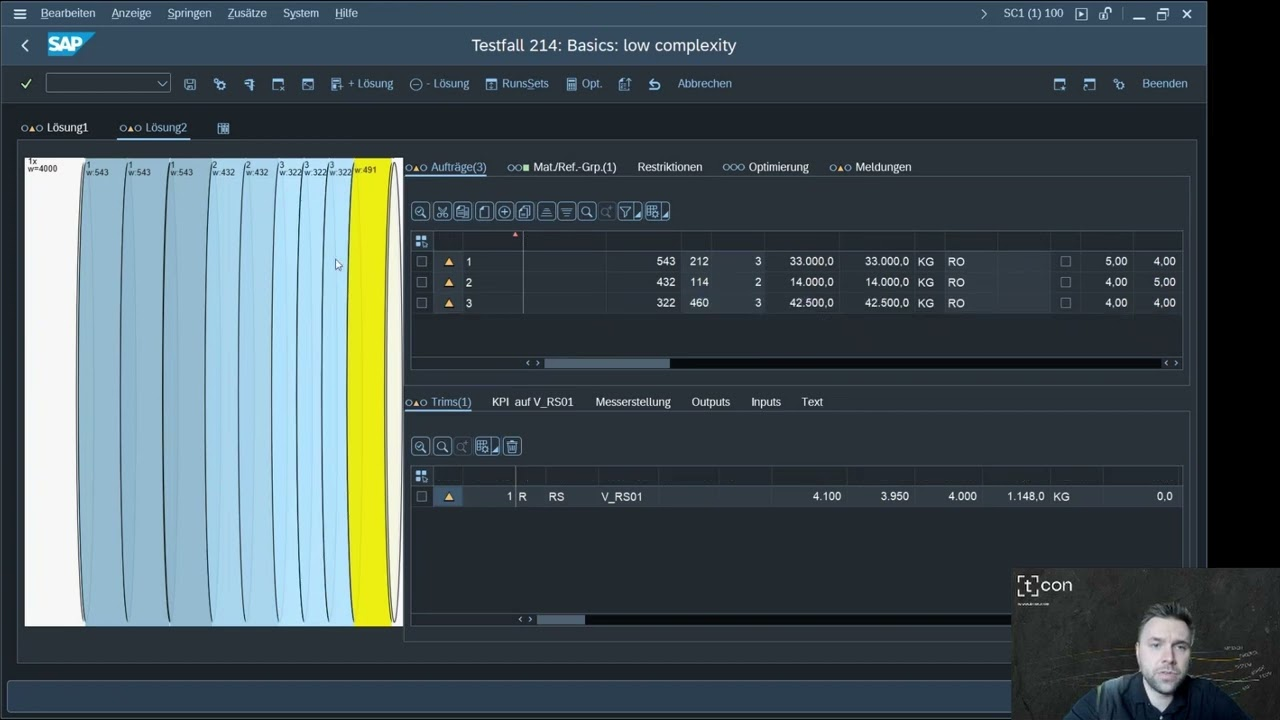Tick the row checkbox for order 1
The height and width of the screenshot is (720, 1280).
coord(422,262)
